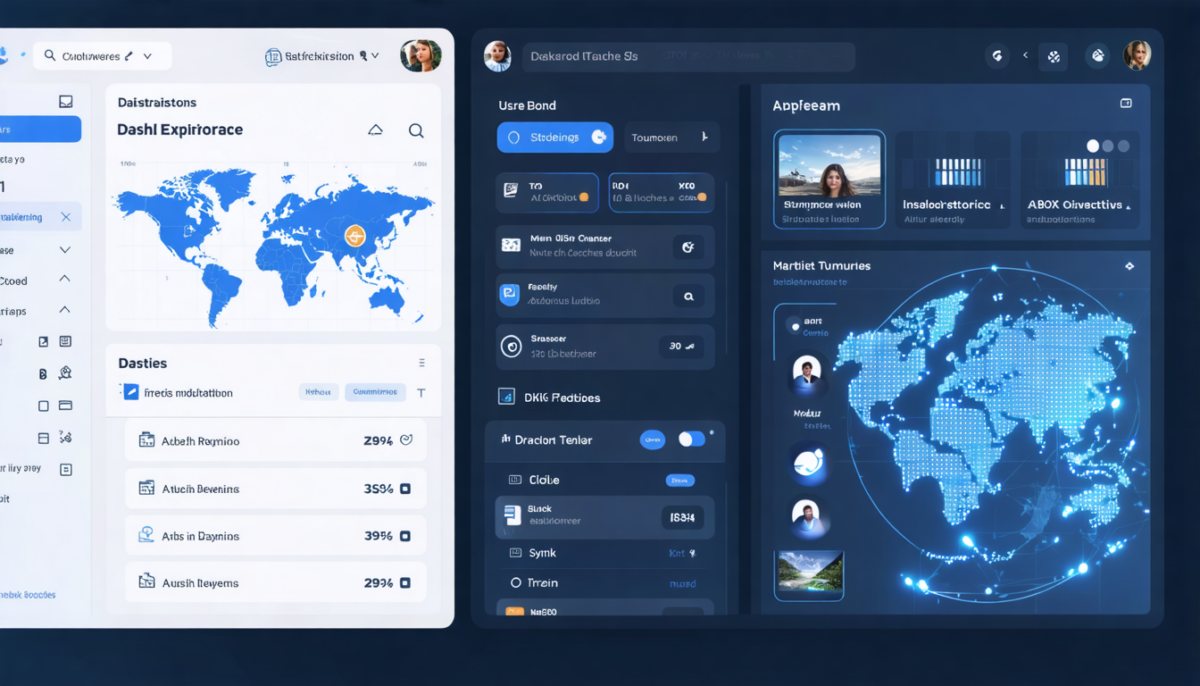Select the second wider tag button in Dasties
1200x686 pixels.
(x=375, y=392)
